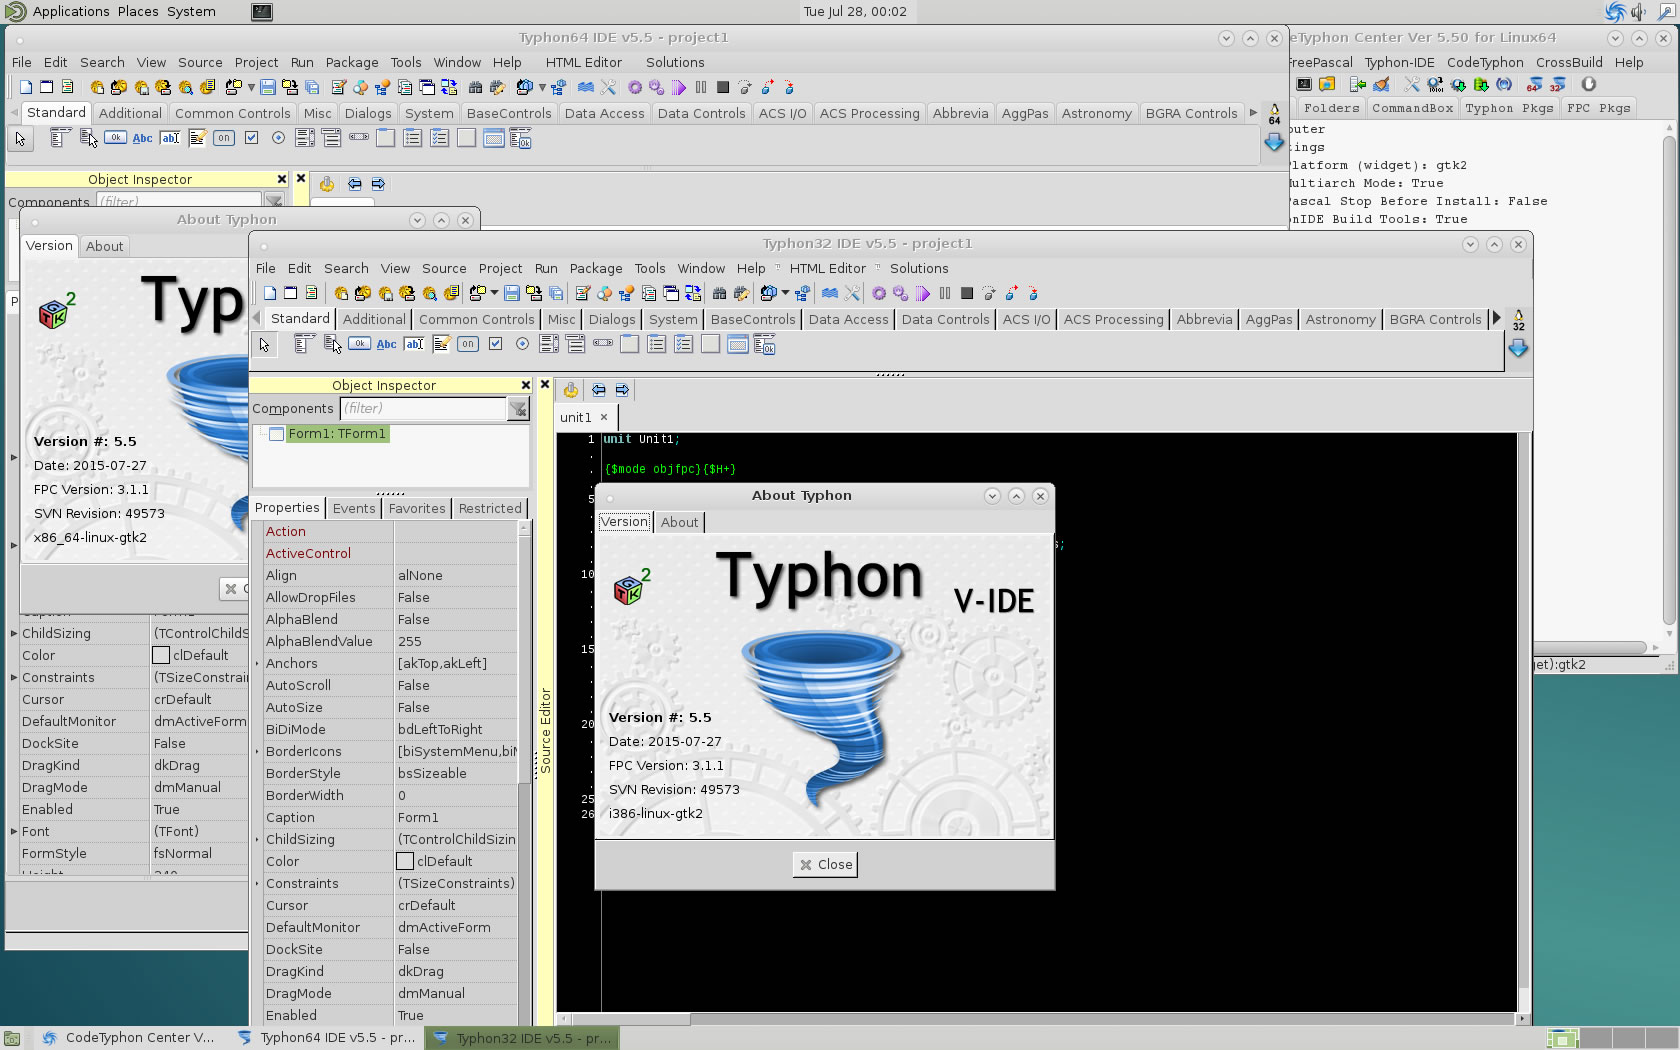Open dropdown arrow beside New Item icon in Typhon32 toolbar
Screen dimensions: 1680x1050
494,293
